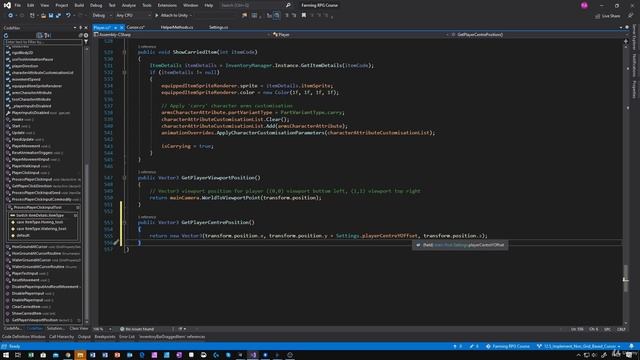Select ClearCarriedItem method in list

[x=26, y=307]
